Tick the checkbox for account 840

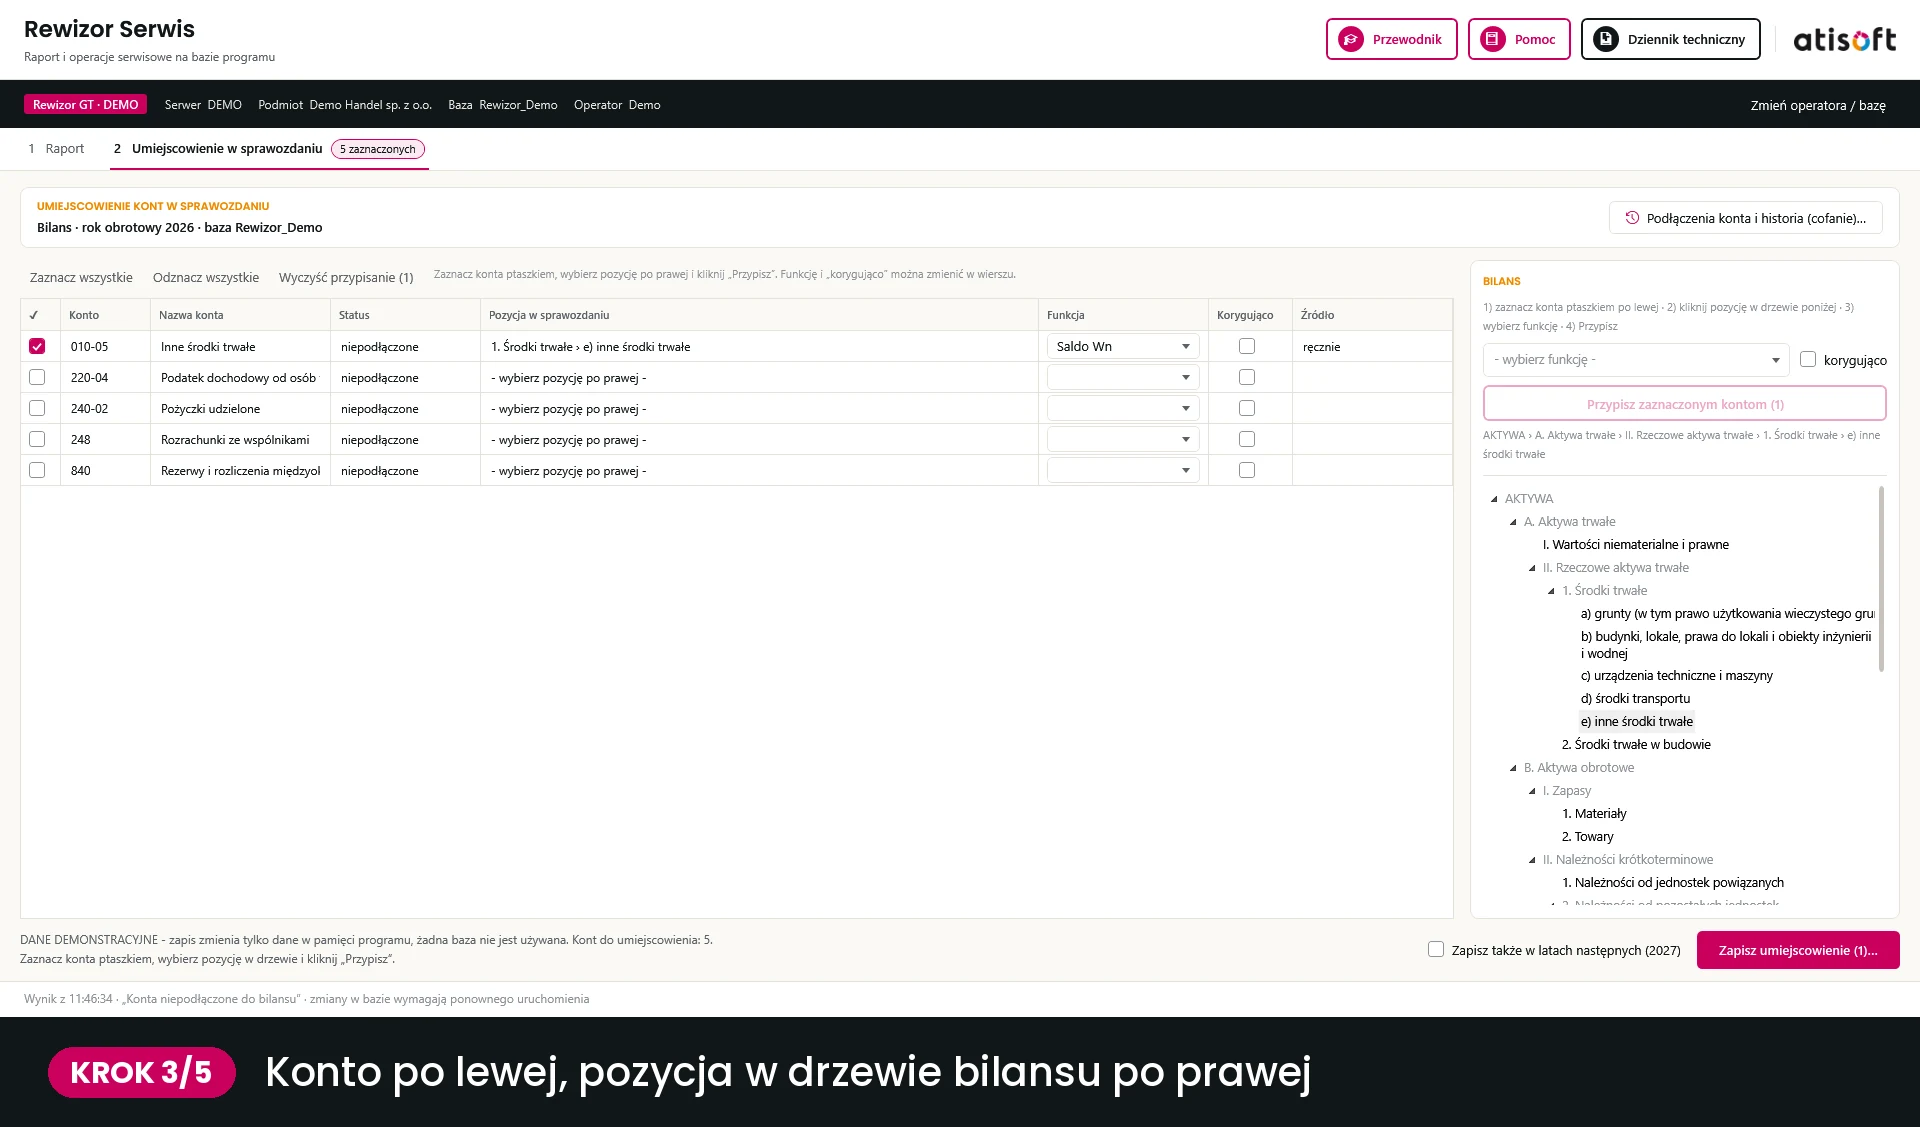[37, 470]
